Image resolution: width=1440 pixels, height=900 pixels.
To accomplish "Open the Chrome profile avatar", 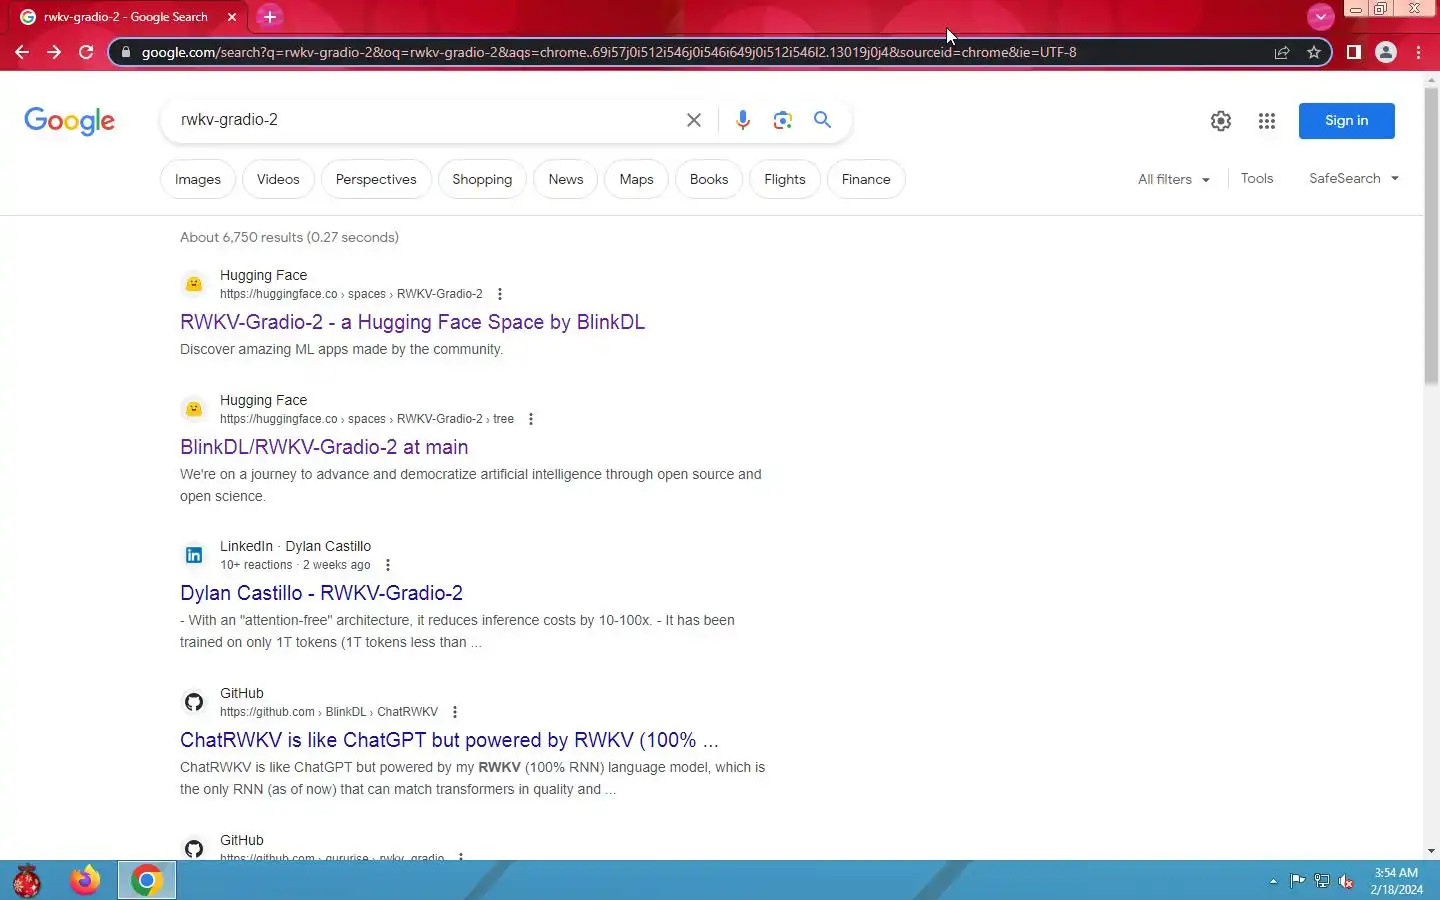I will click(1386, 52).
